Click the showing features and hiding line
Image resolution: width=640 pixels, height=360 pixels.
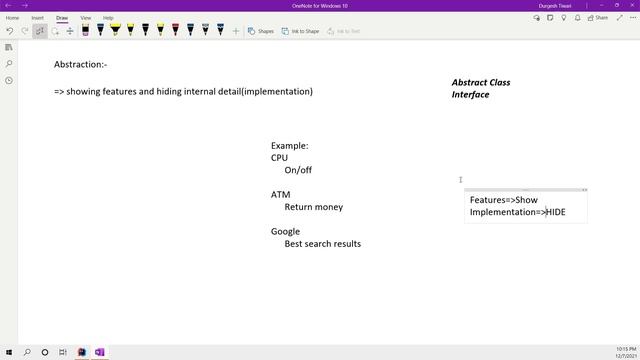click(x=183, y=91)
